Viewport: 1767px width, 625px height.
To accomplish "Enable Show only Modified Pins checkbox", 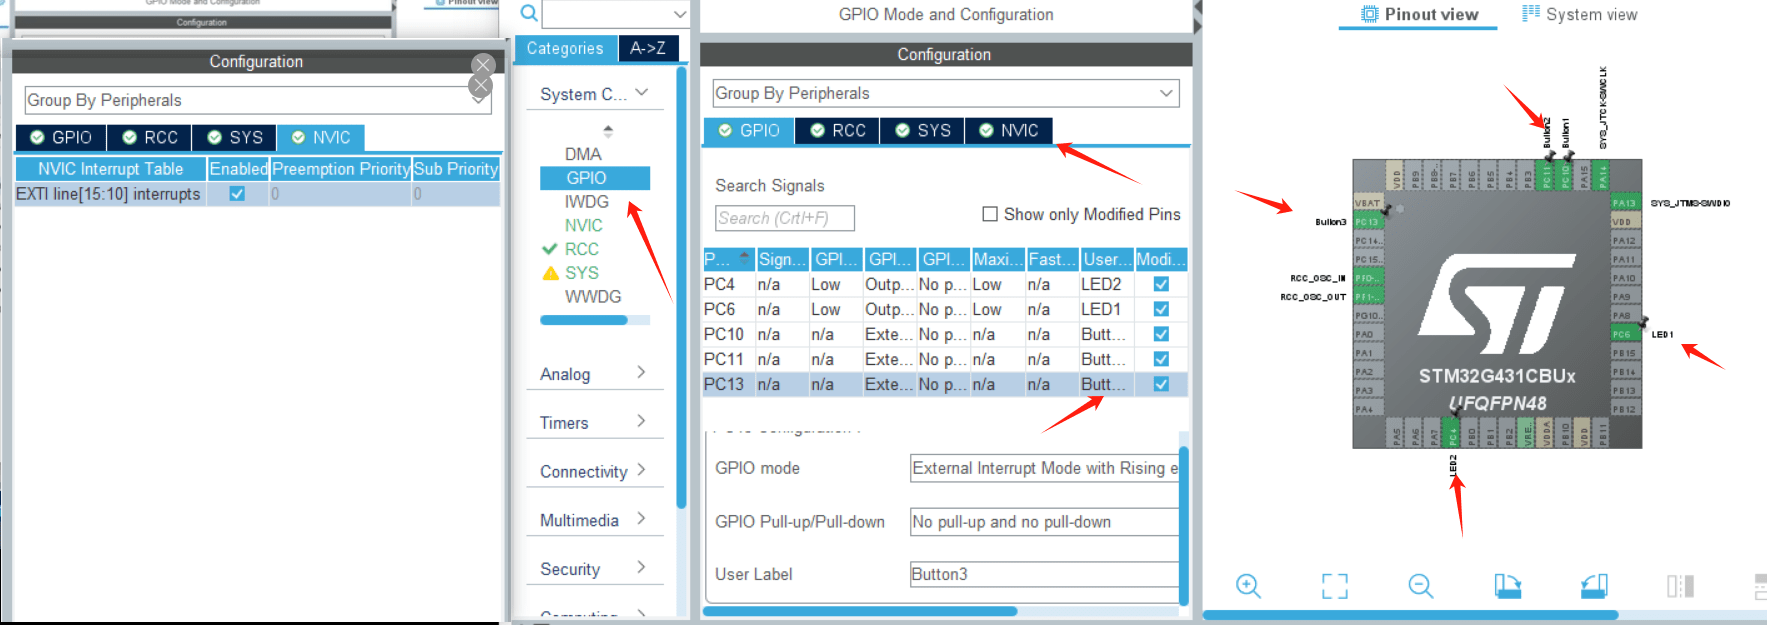I will [990, 214].
